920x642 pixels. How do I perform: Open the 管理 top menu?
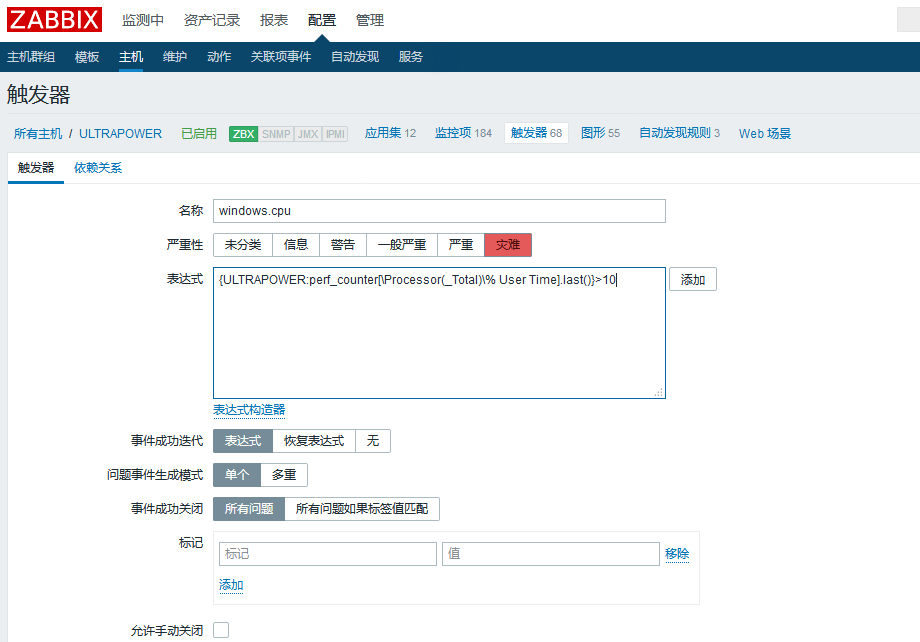pyautogui.click(x=370, y=21)
